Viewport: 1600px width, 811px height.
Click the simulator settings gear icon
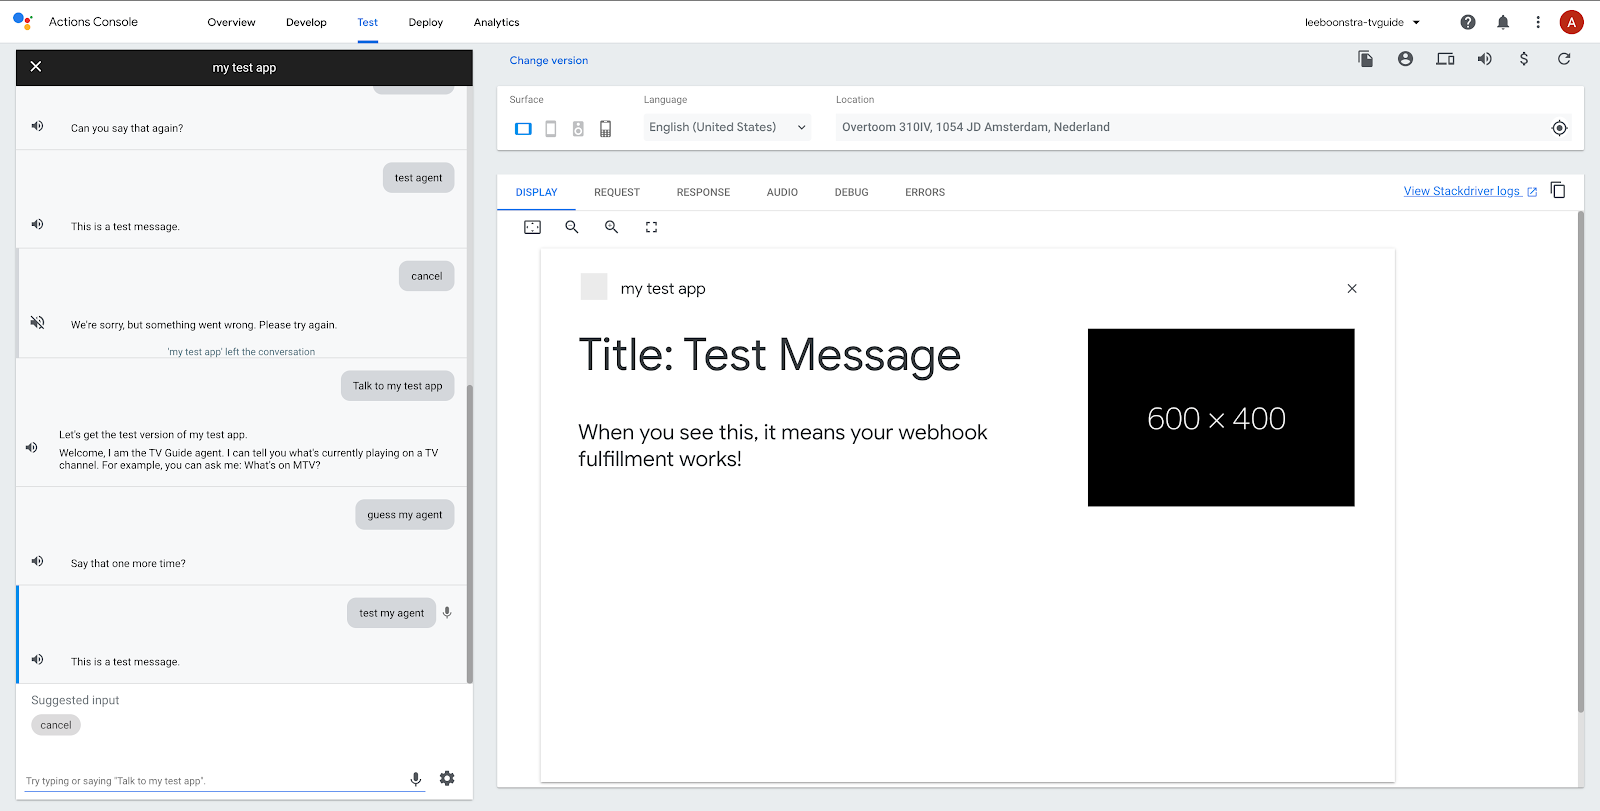pyautogui.click(x=447, y=778)
